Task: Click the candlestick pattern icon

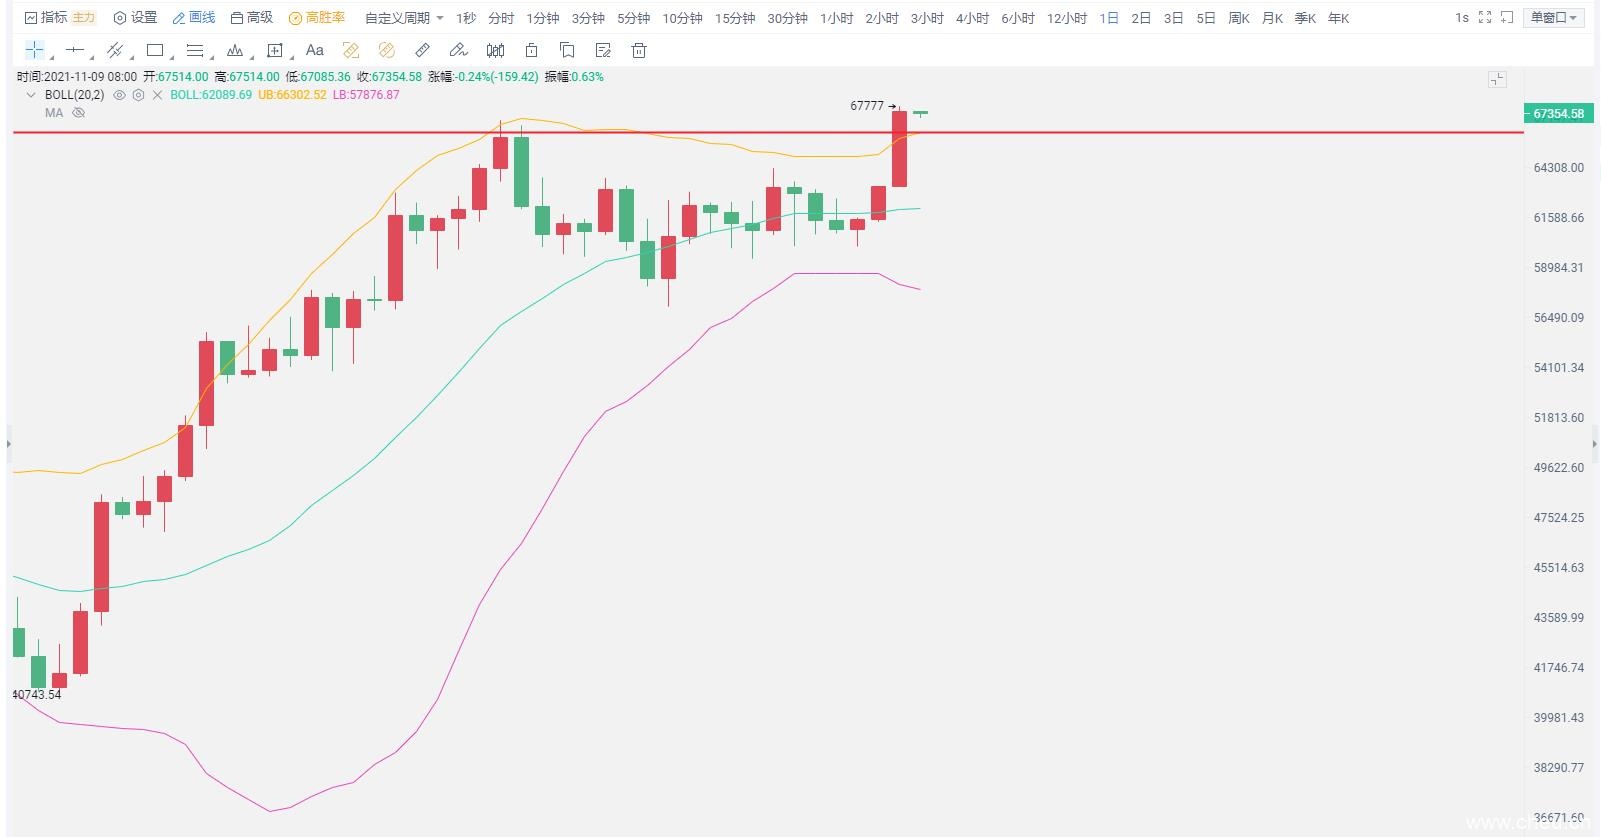Action: [495, 50]
